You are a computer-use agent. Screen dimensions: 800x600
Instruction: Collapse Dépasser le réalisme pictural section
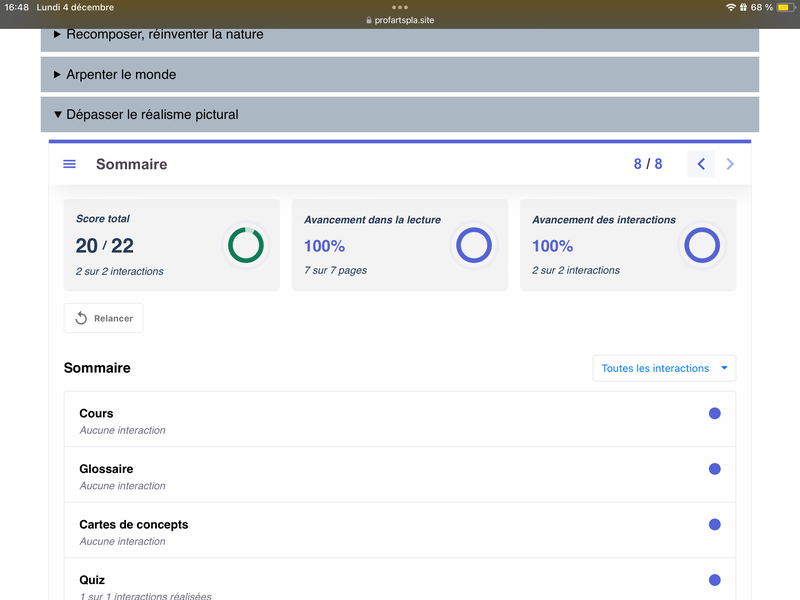coord(152,115)
